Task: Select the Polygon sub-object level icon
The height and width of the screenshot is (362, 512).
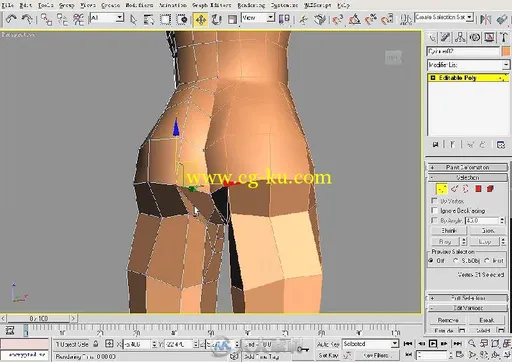Action: click(478, 189)
